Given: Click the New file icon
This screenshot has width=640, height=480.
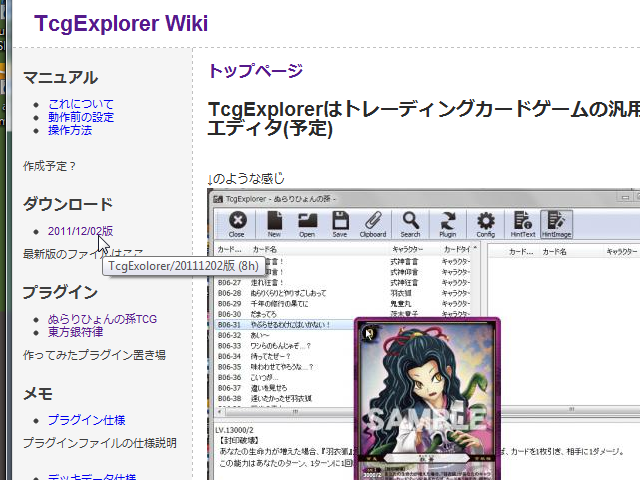Looking at the screenshot, I should pyautogui.click(x=274, y=224).
